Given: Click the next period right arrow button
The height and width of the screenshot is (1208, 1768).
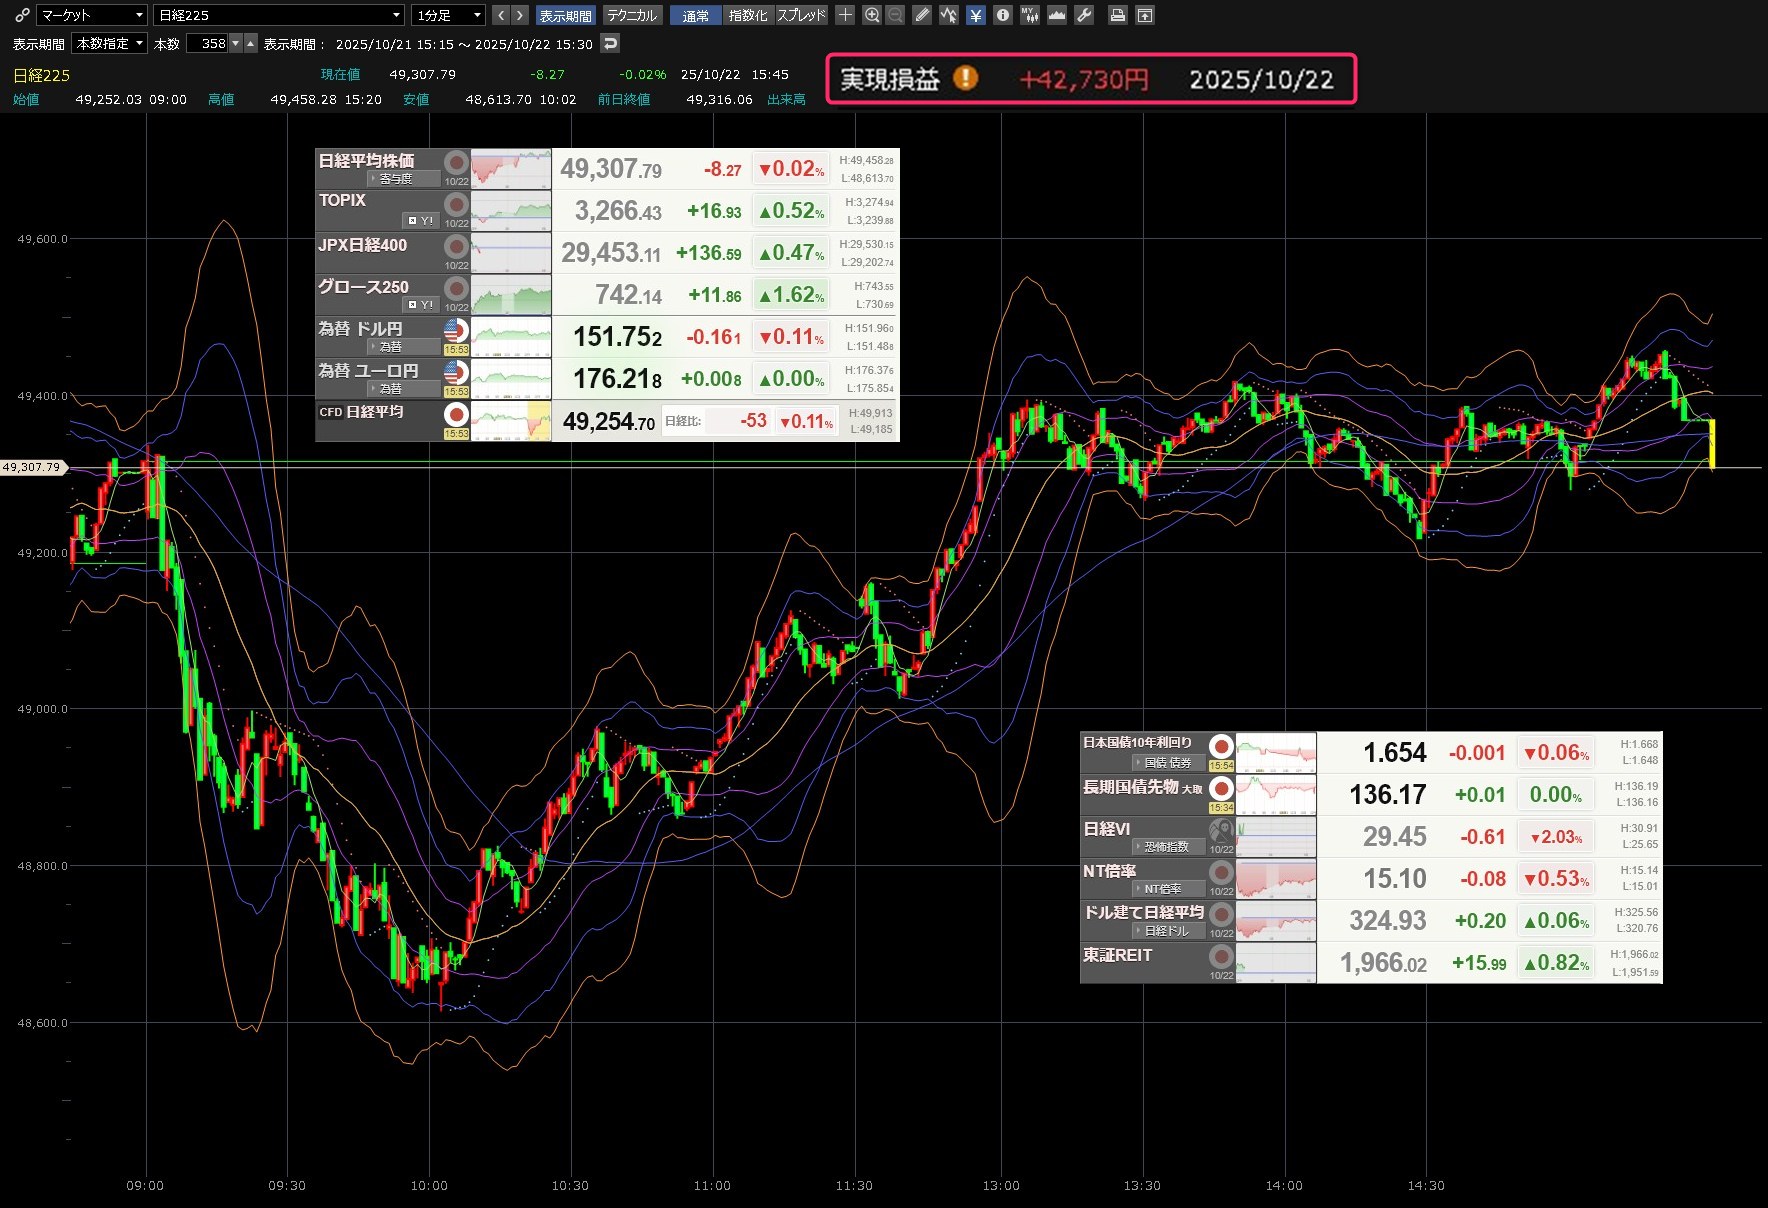Looking at the screenshot, I should click(x=519, y=15).
